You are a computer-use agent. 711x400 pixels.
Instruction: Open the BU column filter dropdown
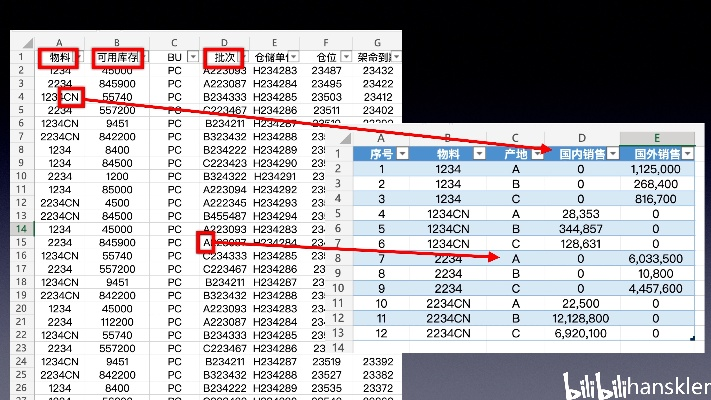pos(193,57)
